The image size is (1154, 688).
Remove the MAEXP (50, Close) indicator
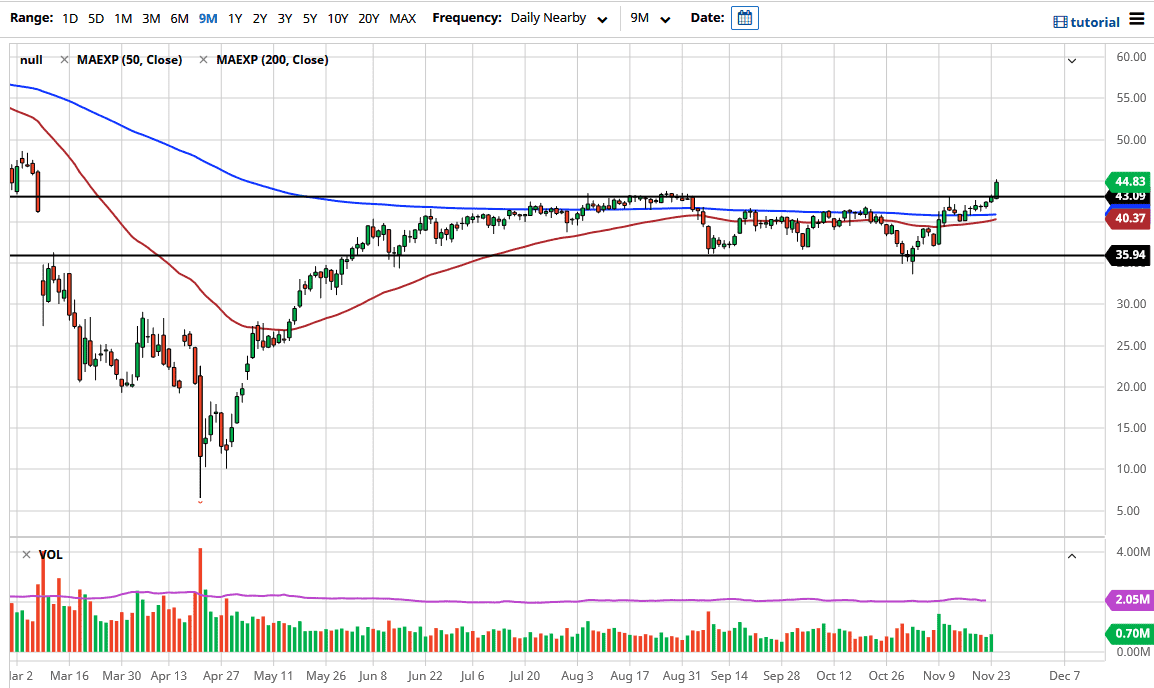tap(63, 59)
